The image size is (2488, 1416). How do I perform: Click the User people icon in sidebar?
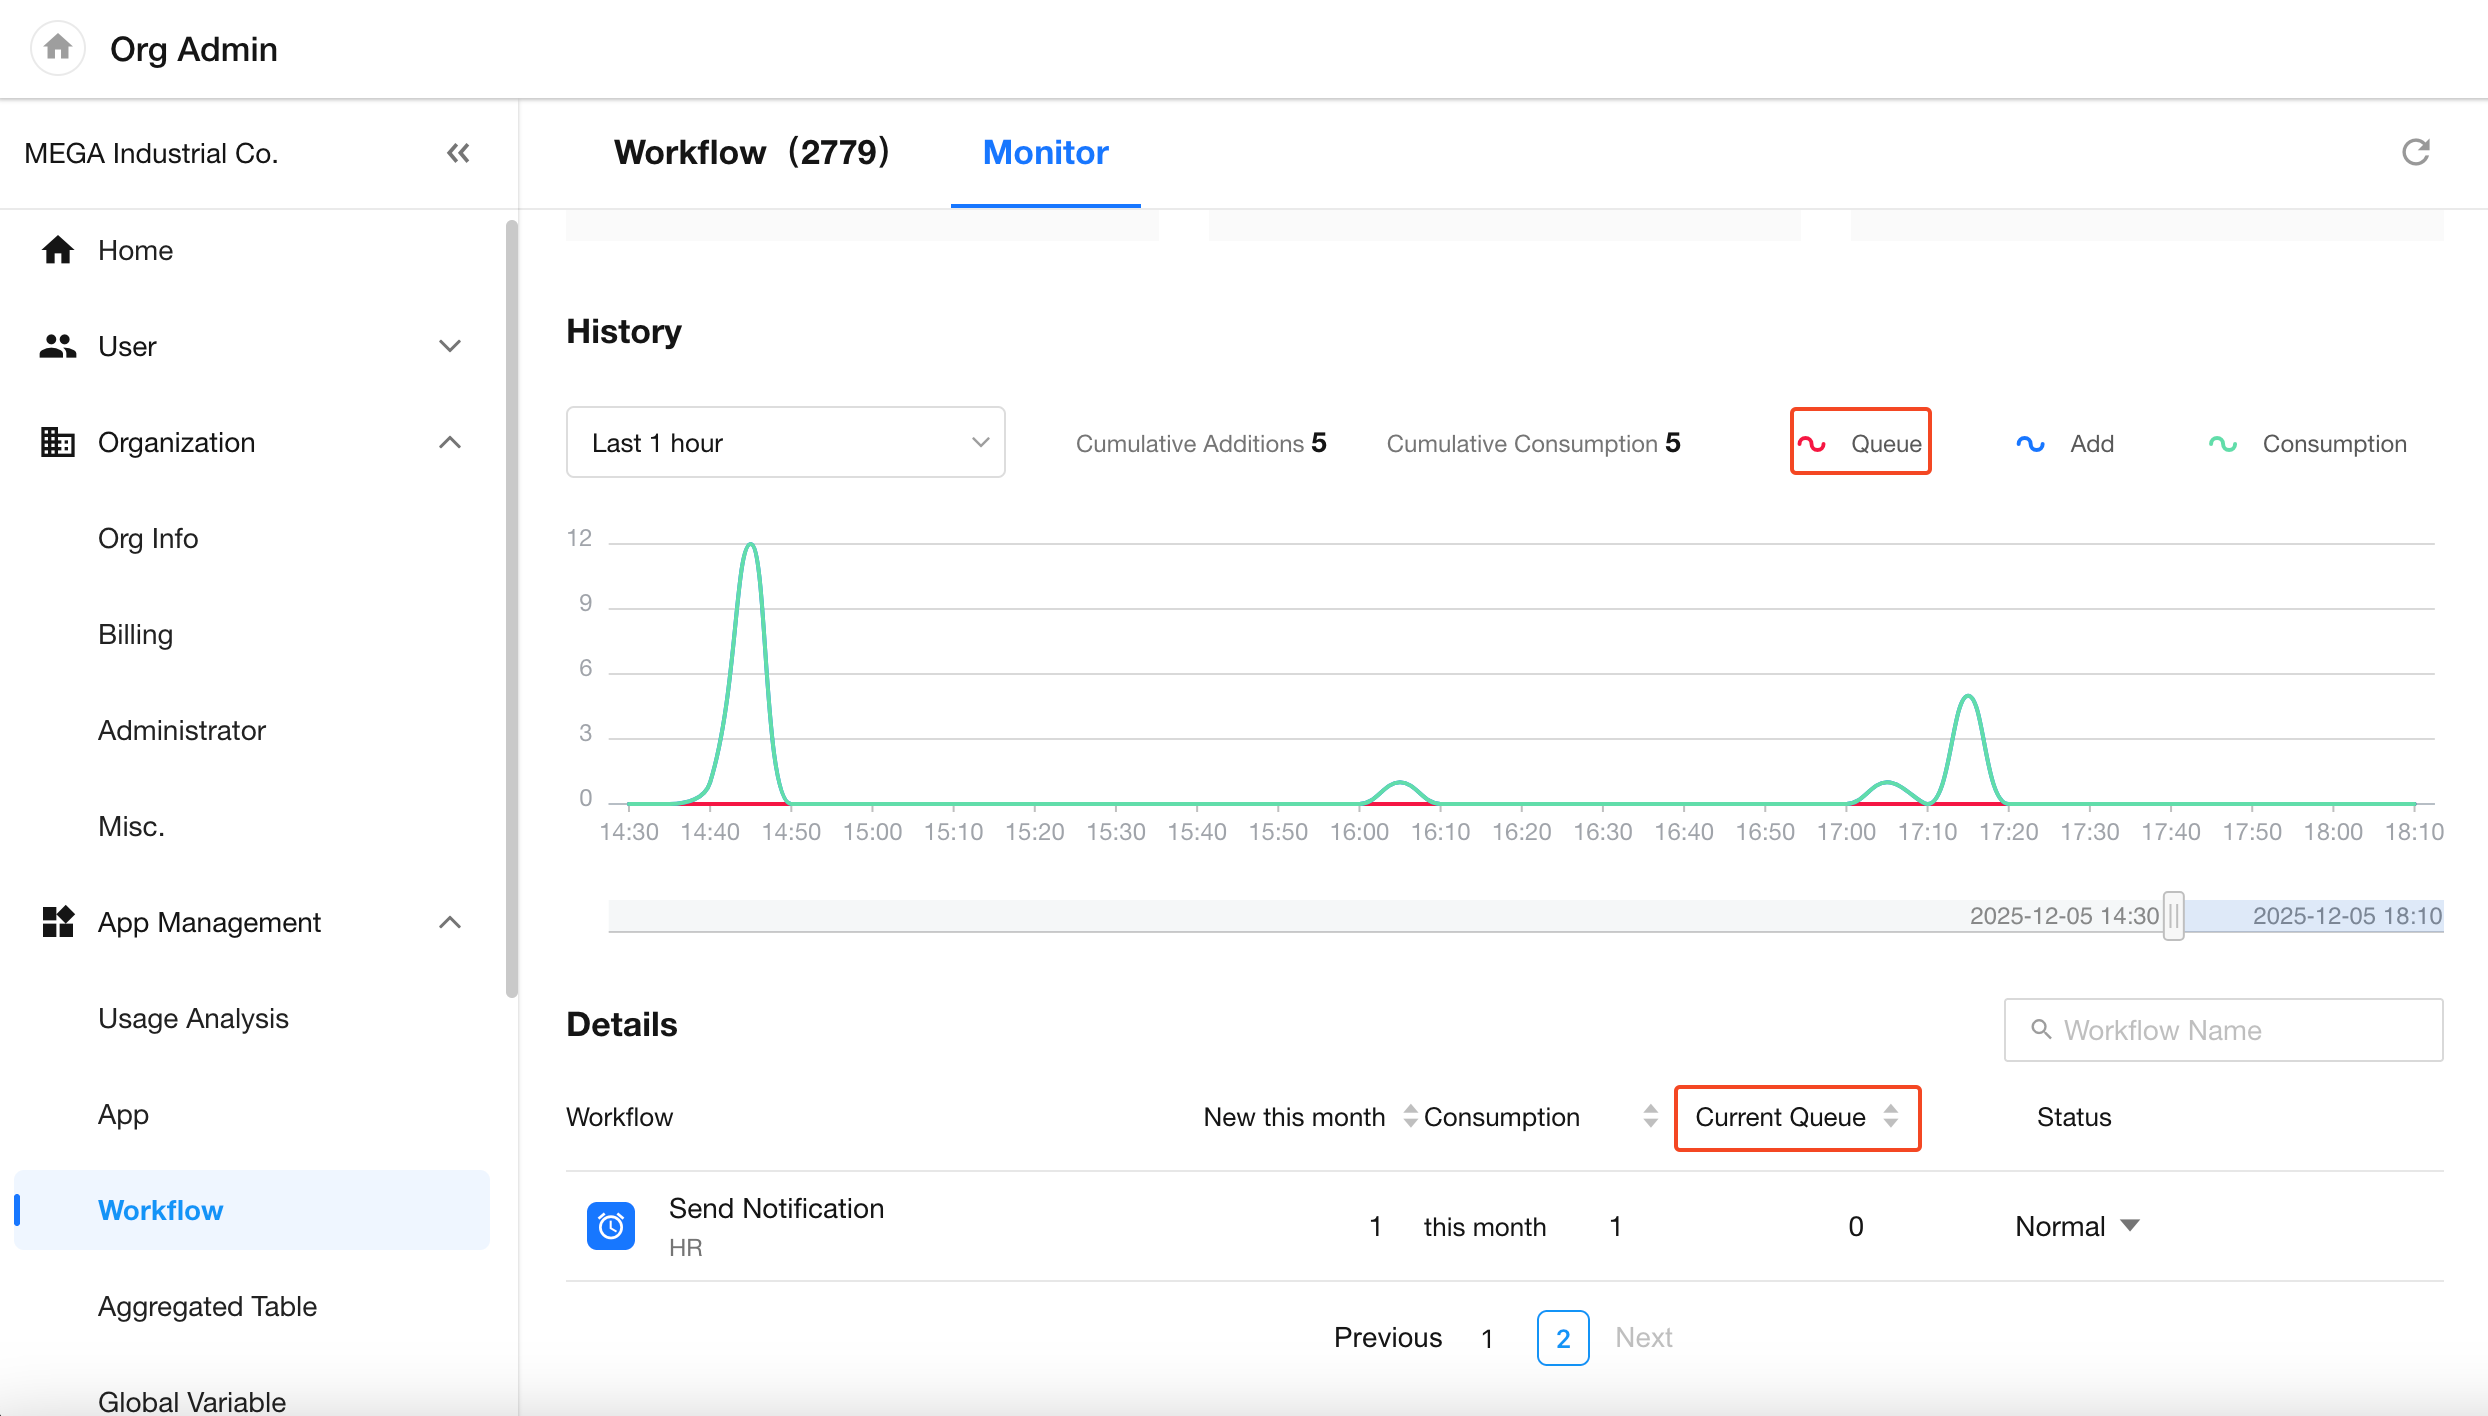(x=57, y=346)
